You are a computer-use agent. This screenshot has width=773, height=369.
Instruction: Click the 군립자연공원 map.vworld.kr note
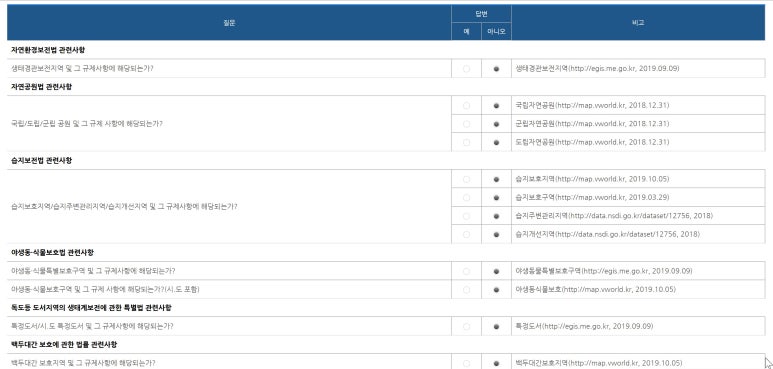(x=592, y=124)
